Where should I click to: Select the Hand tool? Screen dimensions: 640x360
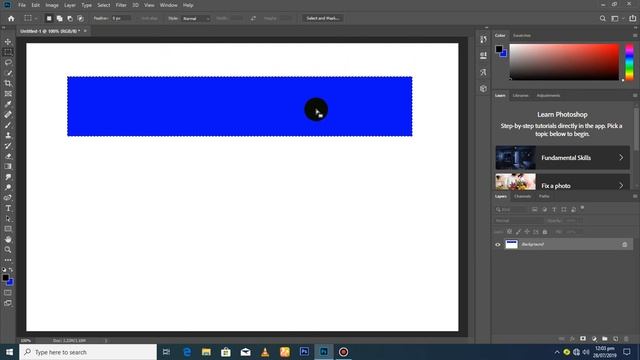pos(8,240)
